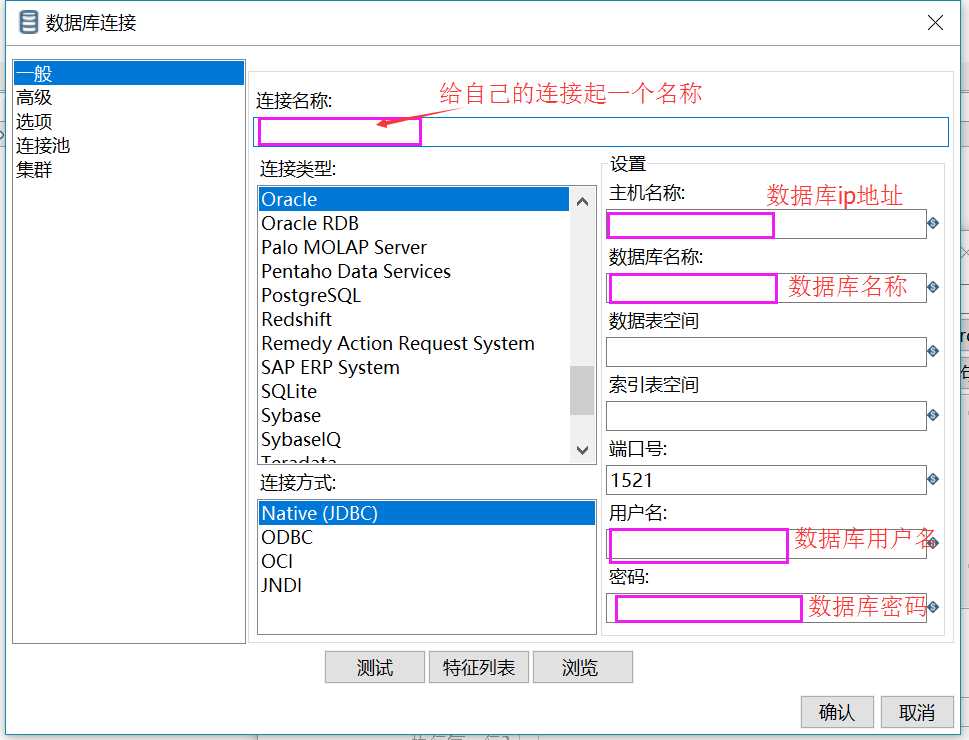Choose Native (JDBC) access method

coord(426,513)
